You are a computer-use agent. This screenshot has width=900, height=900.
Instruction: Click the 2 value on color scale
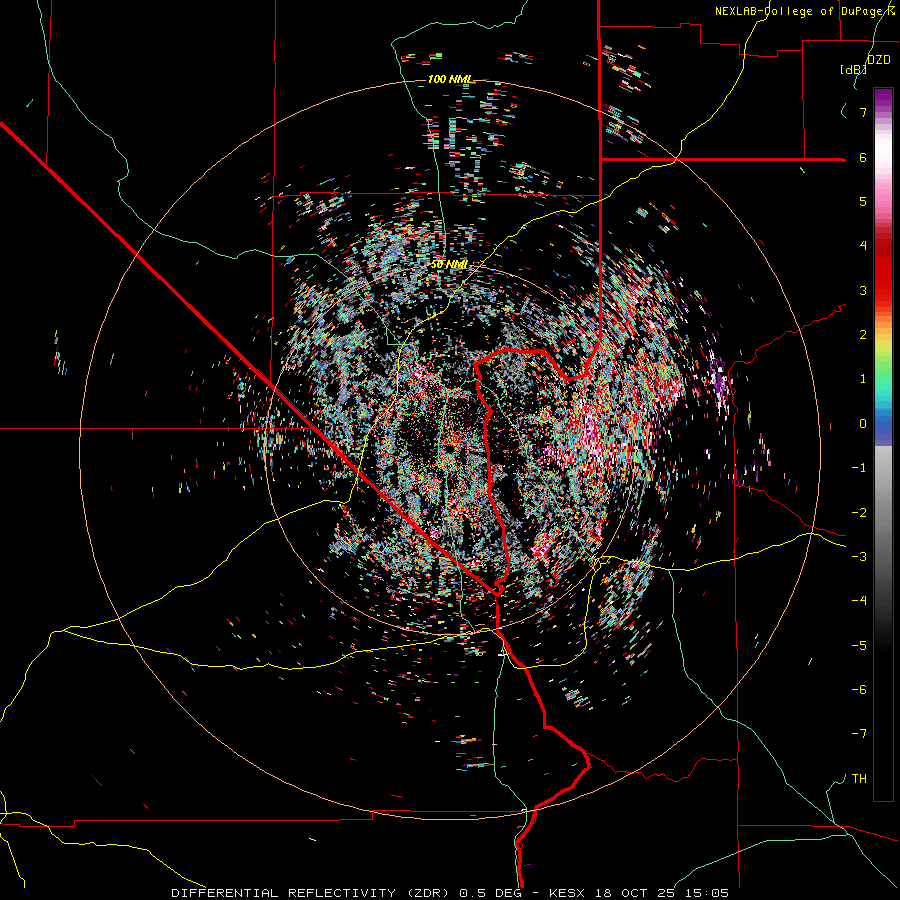(863, 335)
